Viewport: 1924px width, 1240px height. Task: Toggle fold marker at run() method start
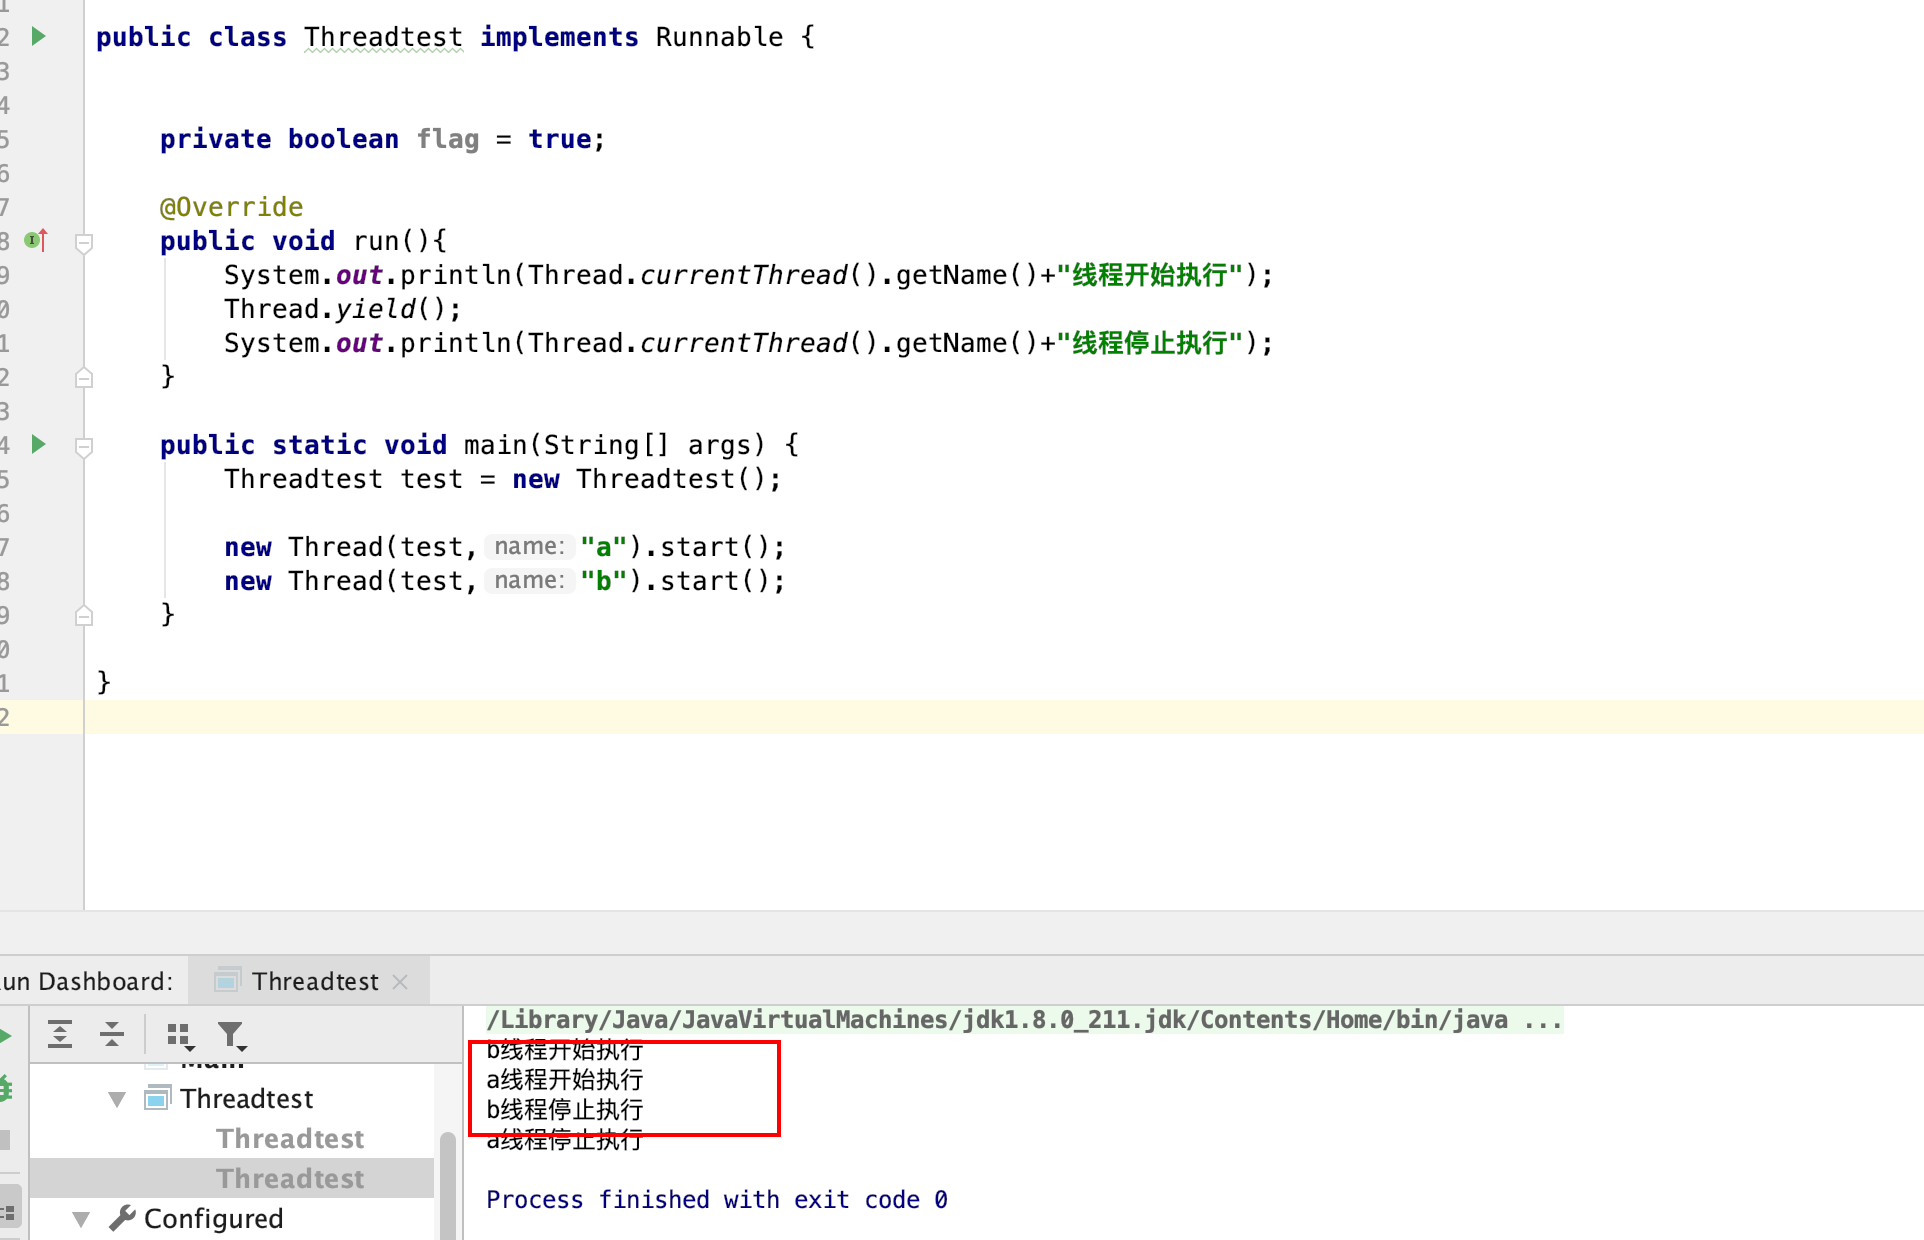click(x=85, y=242)
